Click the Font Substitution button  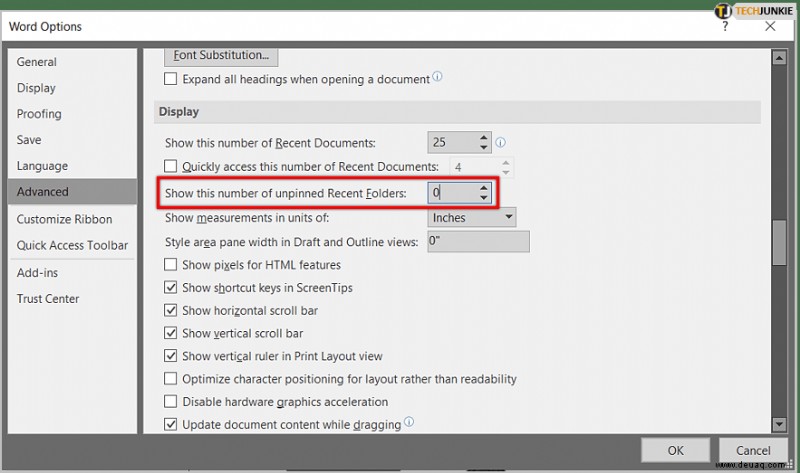[221, 56]
